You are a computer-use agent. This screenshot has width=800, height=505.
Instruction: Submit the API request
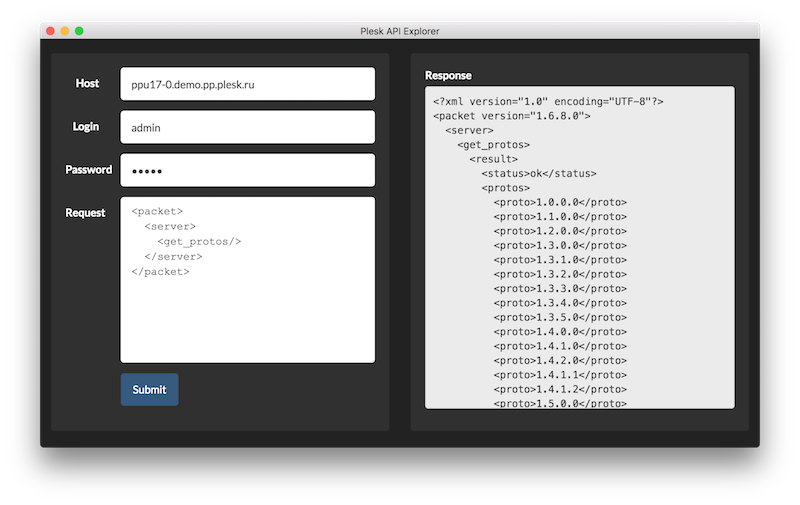click(x=149, y=390)
